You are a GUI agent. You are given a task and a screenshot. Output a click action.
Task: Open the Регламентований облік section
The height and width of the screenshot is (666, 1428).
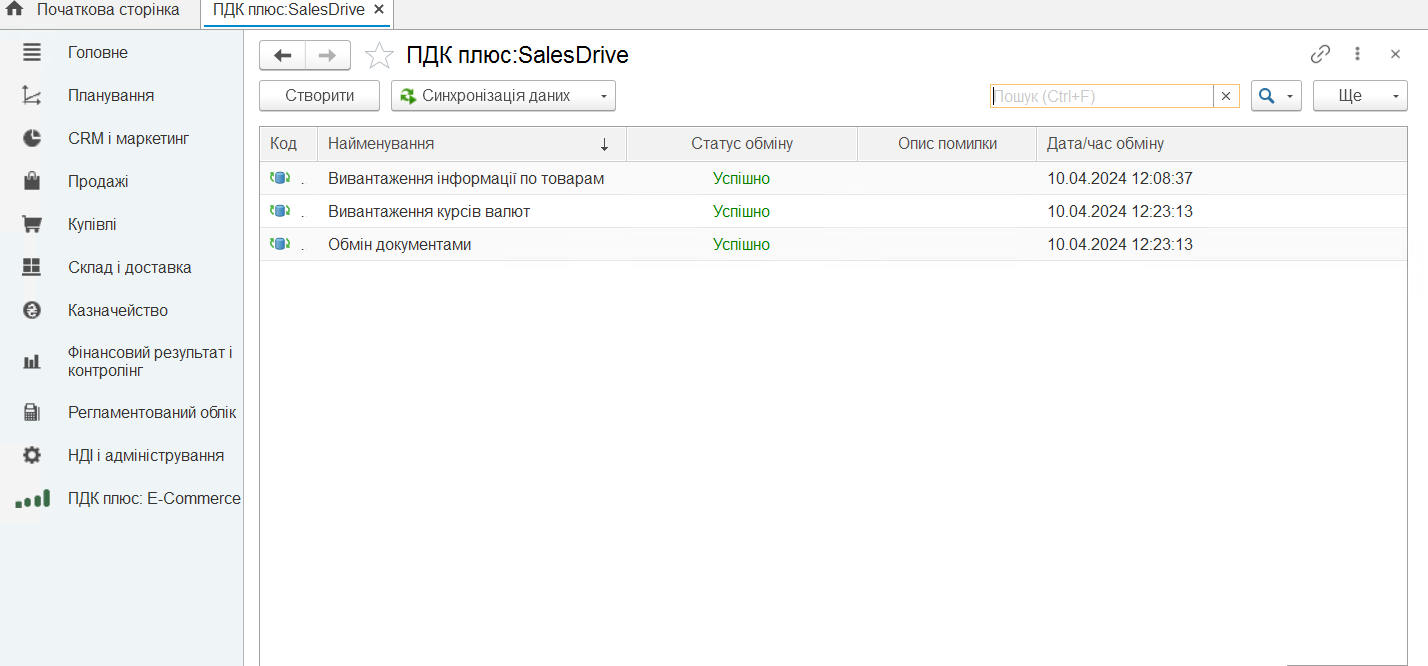152,412
